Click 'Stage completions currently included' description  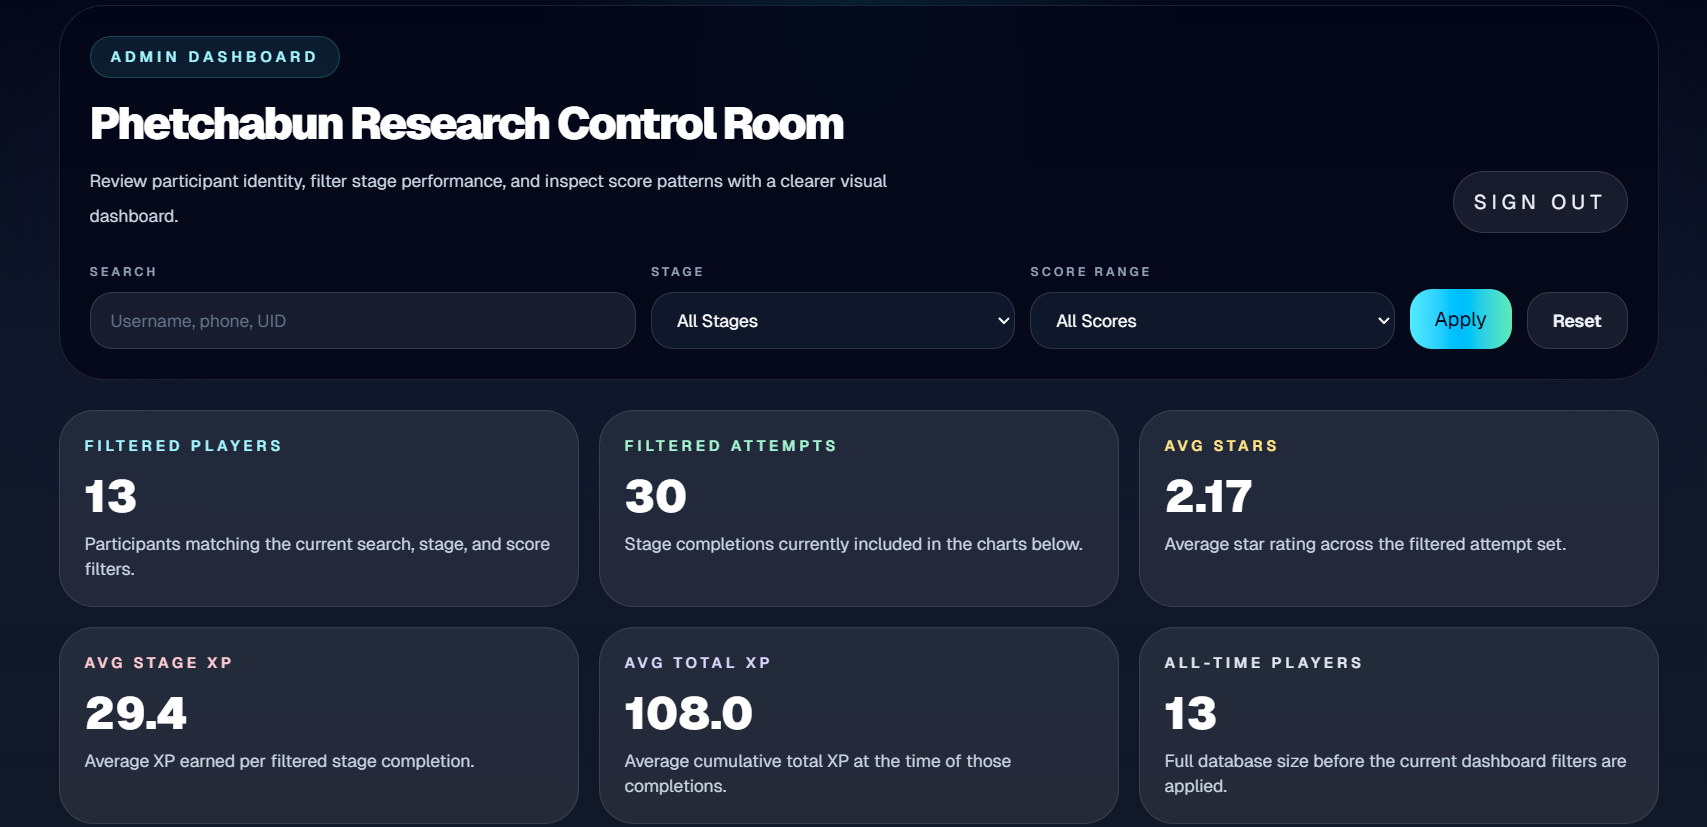click(853, 544)
